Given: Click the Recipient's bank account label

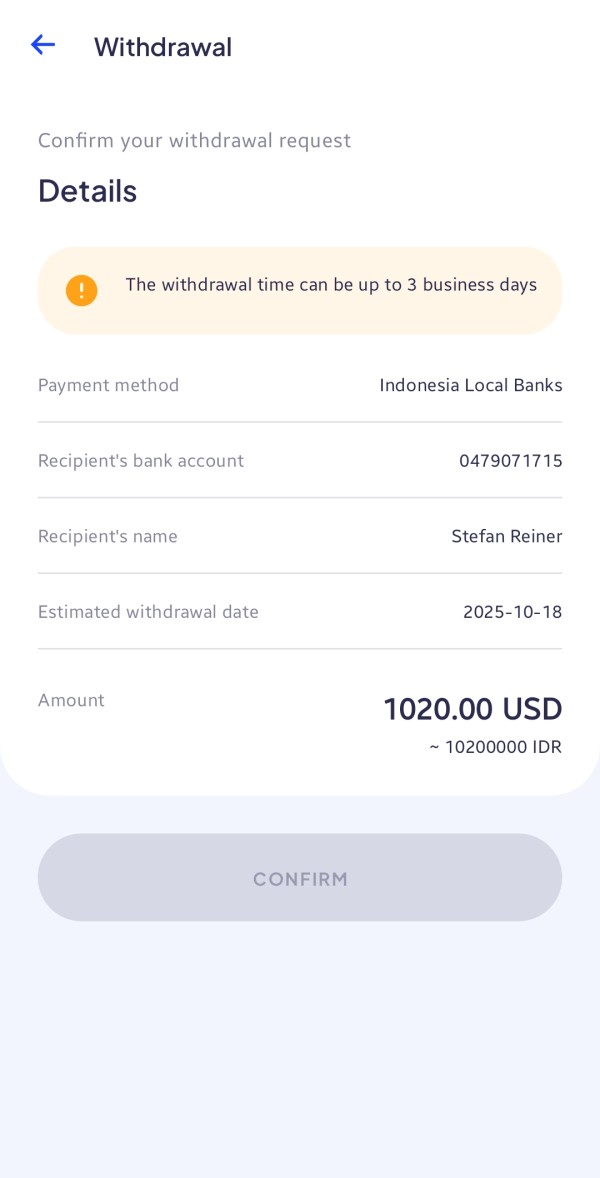Looking at the screenshot, I should click(x=141, y=461).
